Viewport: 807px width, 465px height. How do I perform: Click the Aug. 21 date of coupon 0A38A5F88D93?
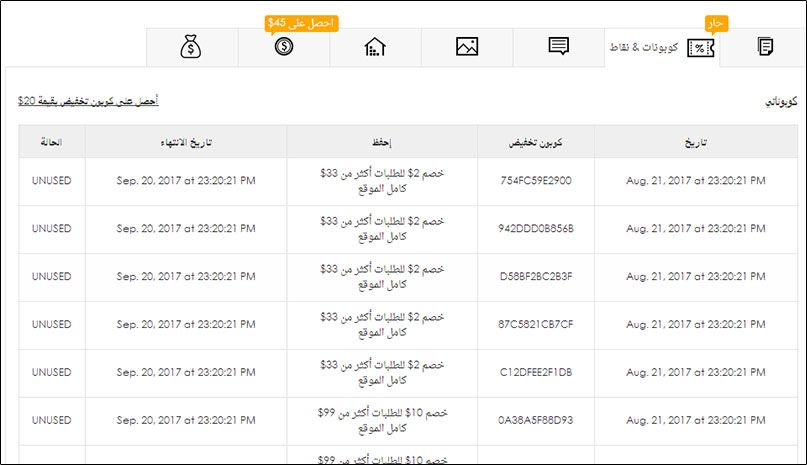pyautogui.click(x=696, y=420)
